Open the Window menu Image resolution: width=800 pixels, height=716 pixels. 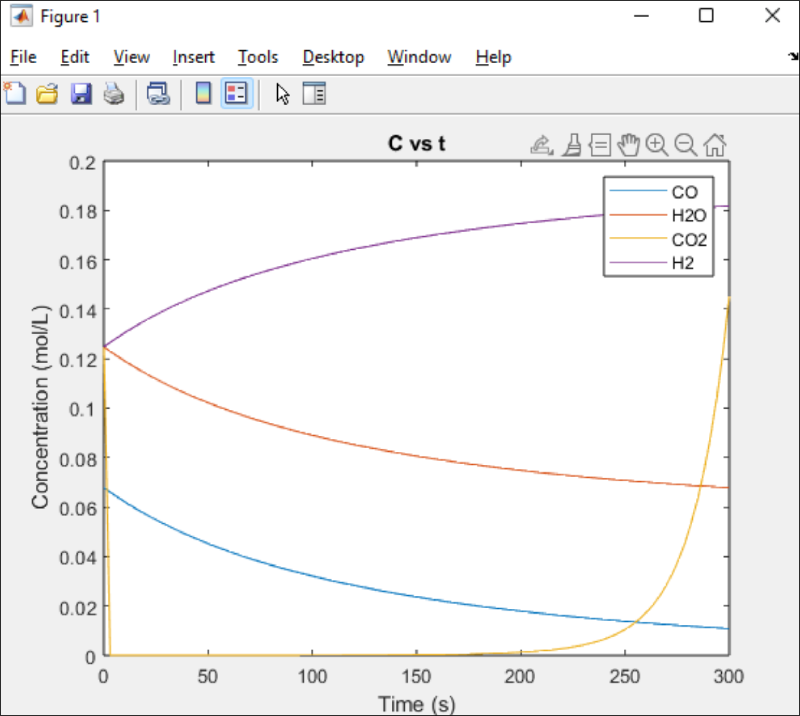pyautogui.click(x=419, y=57)
